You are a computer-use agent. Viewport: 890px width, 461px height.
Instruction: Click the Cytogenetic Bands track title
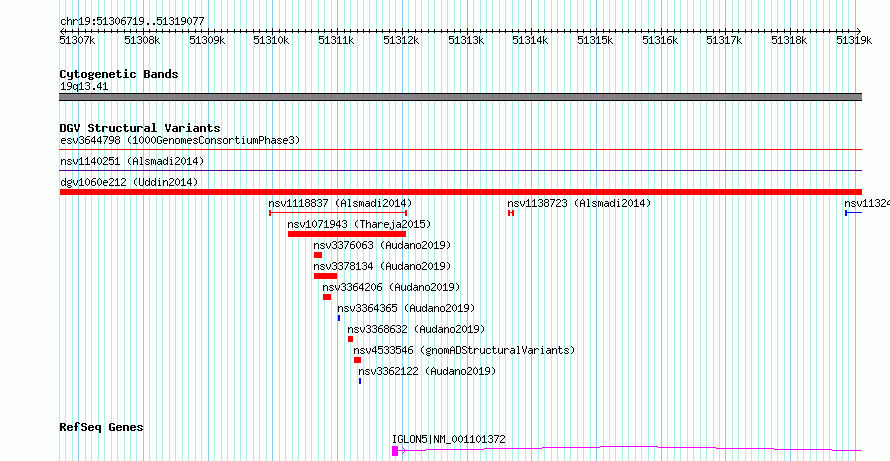point(119,74)
